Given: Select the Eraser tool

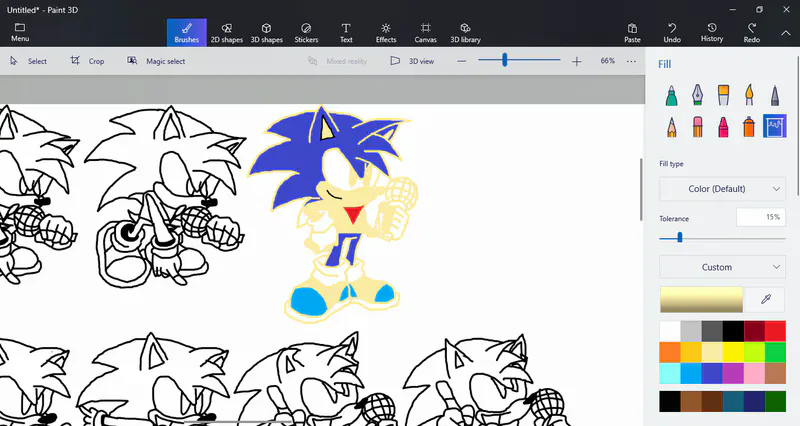Looking at the screenshot, I should [697, 127].
